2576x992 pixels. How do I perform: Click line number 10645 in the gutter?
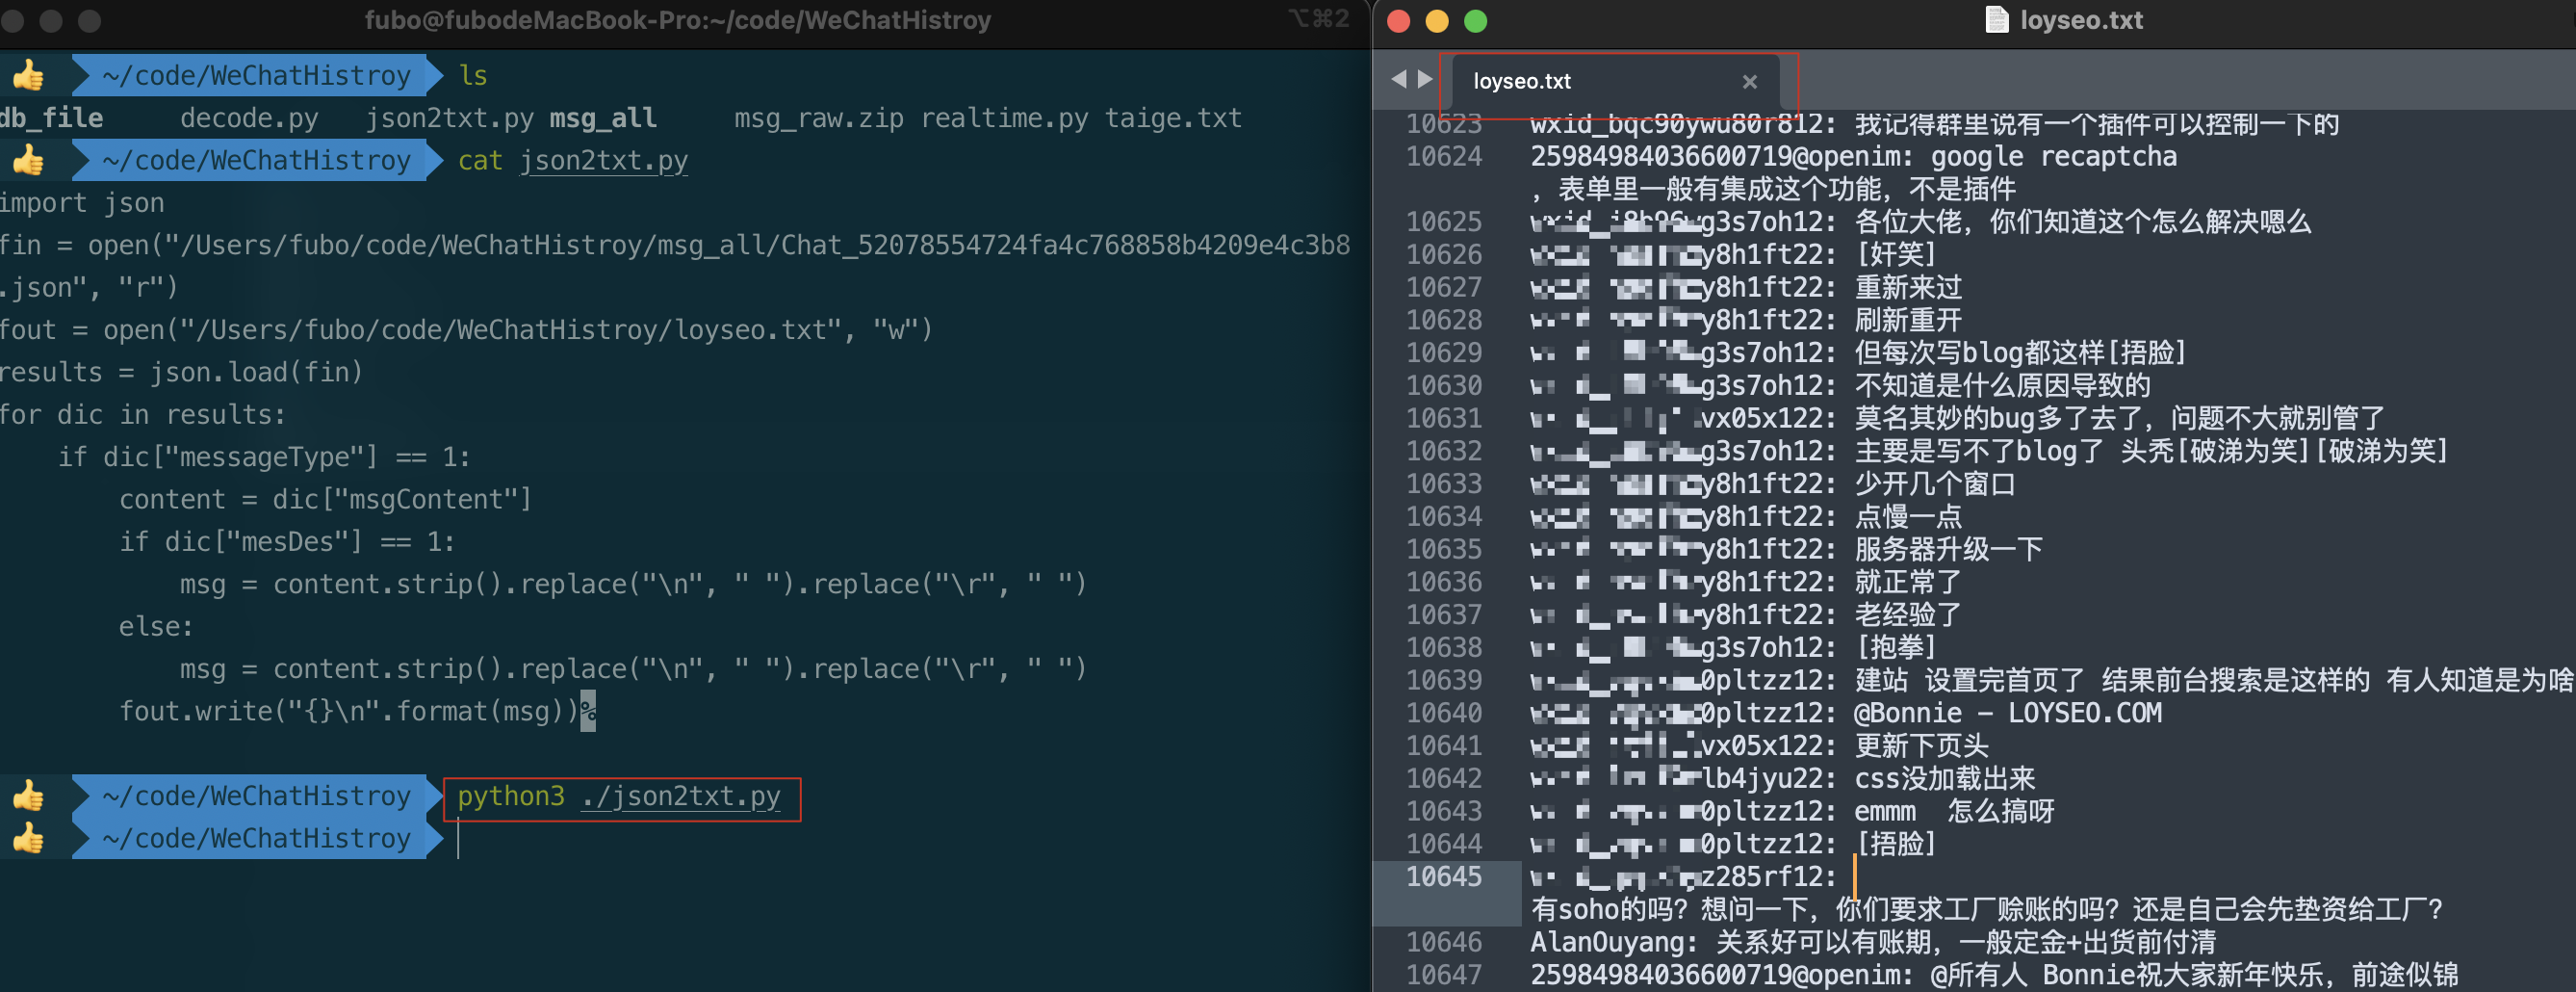click(1443, 877)
